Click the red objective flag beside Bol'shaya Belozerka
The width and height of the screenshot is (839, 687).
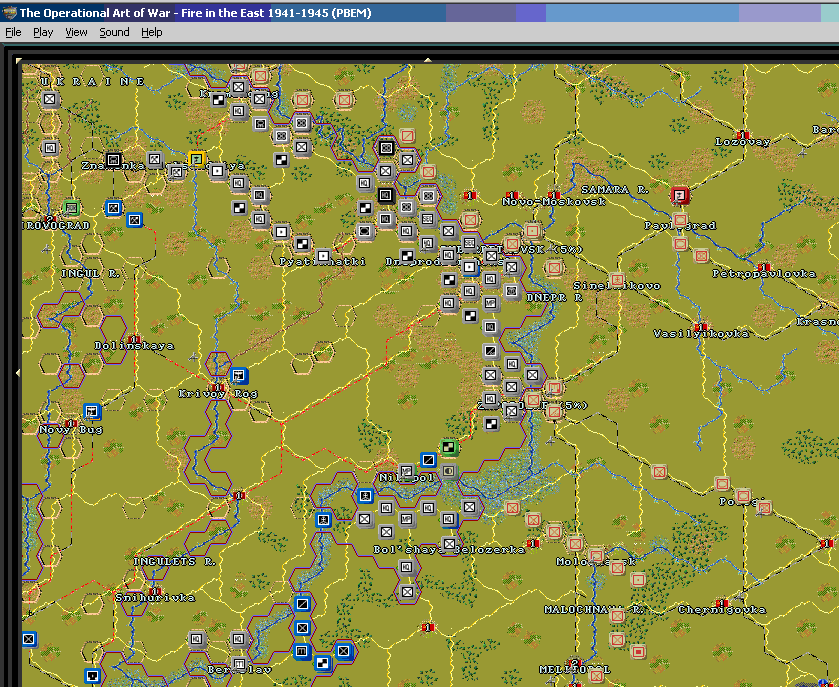[533, 544]
